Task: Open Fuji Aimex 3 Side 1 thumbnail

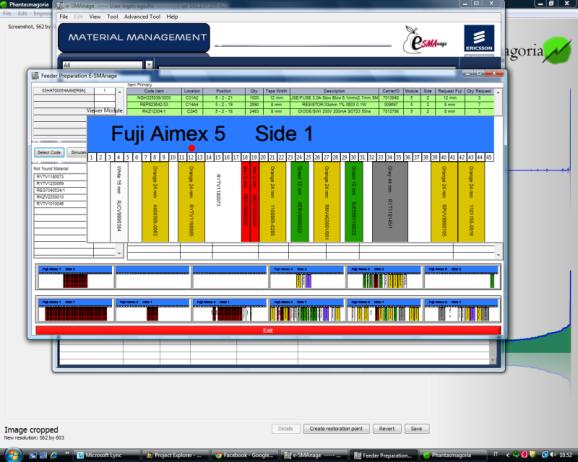Action: (x=229, y=310)
